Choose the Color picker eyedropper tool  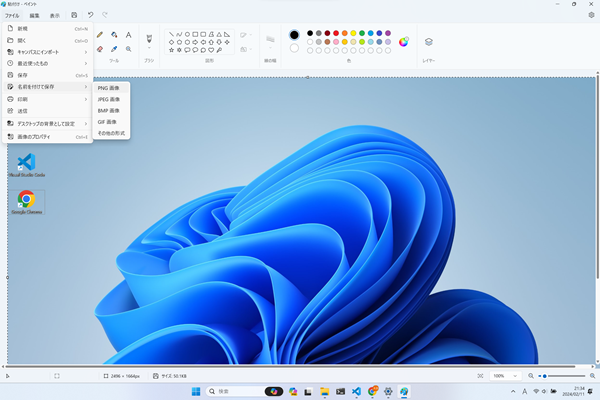click(x=113, y=48)
